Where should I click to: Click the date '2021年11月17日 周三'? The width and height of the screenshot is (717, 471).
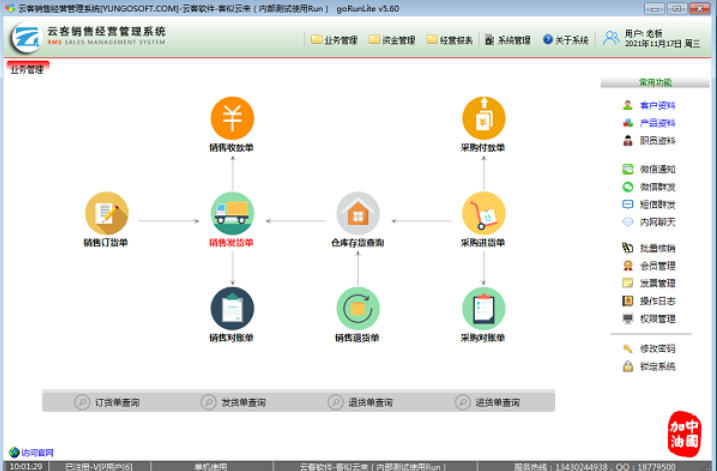tap(663, 44)
